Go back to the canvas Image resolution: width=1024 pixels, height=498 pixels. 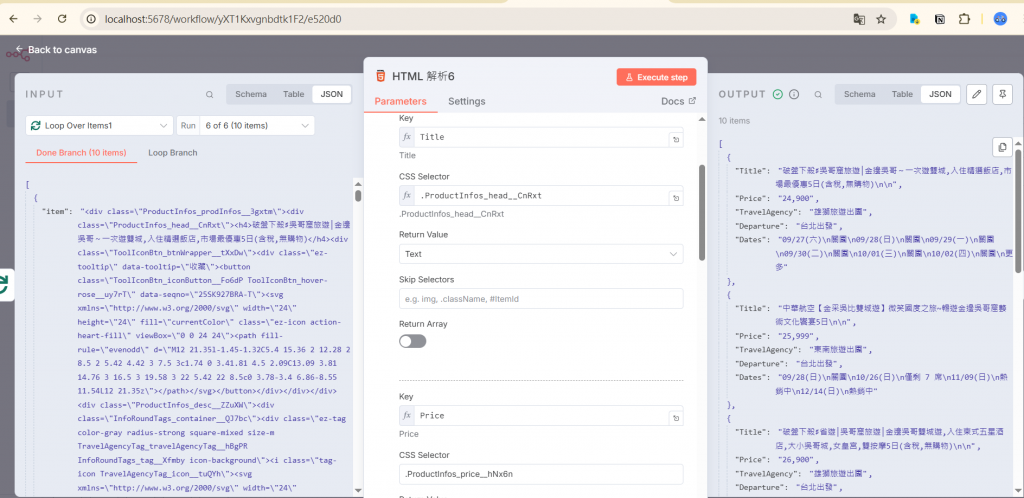coord(56,50)
